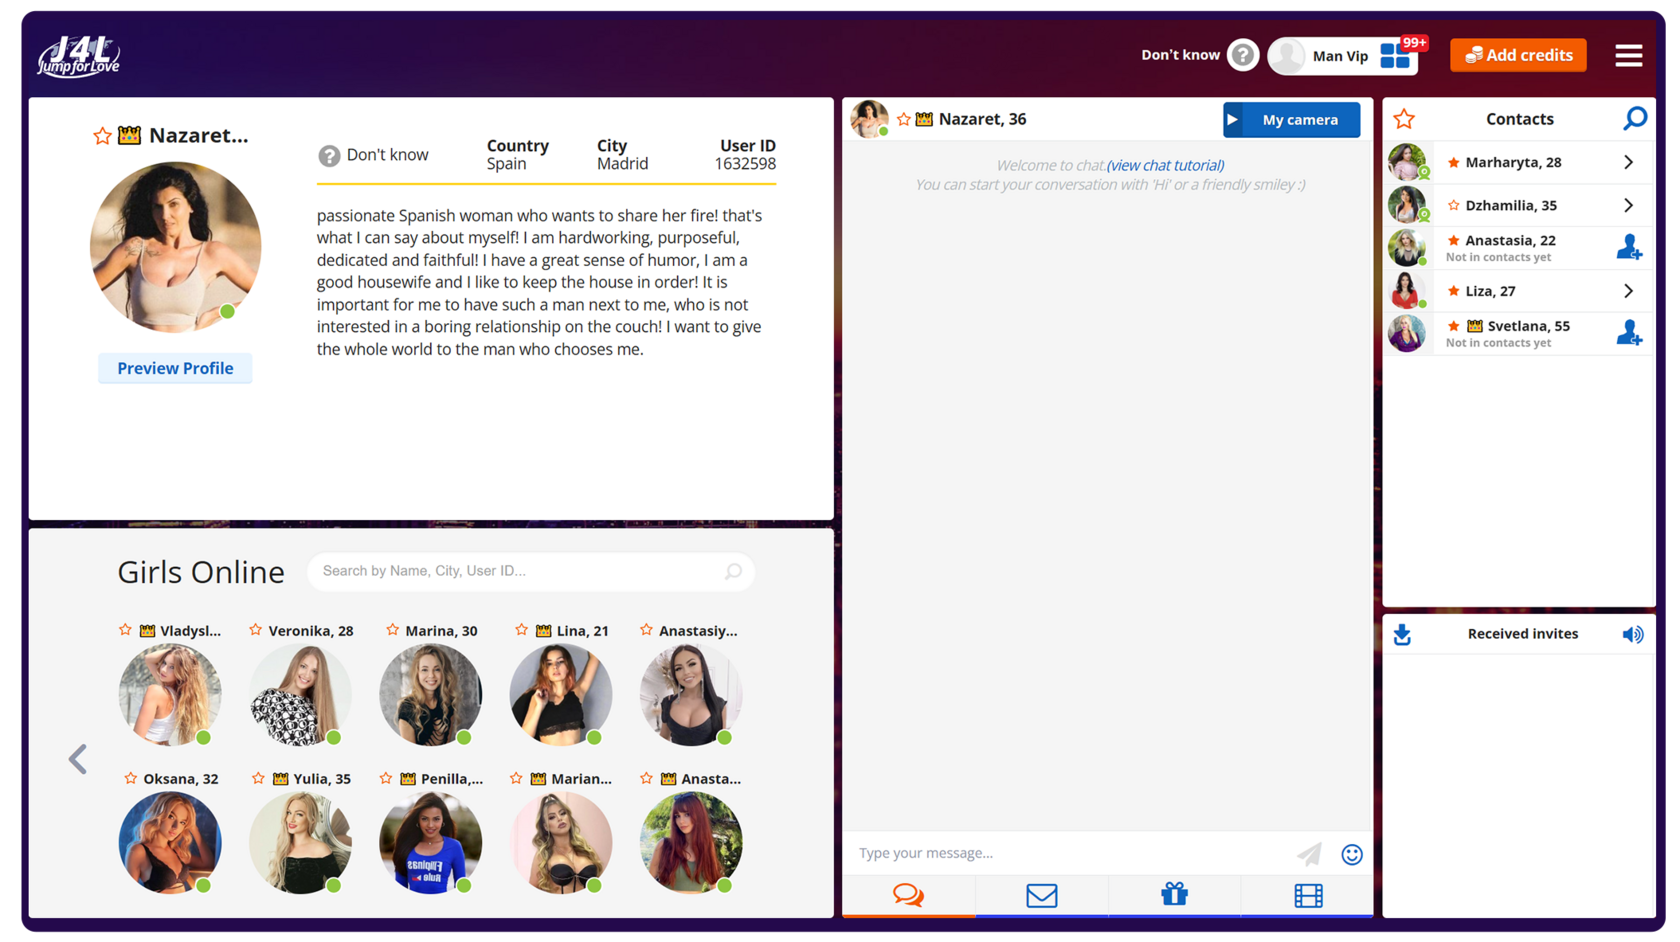Add Anastasia, 22 to contacts
The image size is (1680, 942).
click(x=1628, y=247)
